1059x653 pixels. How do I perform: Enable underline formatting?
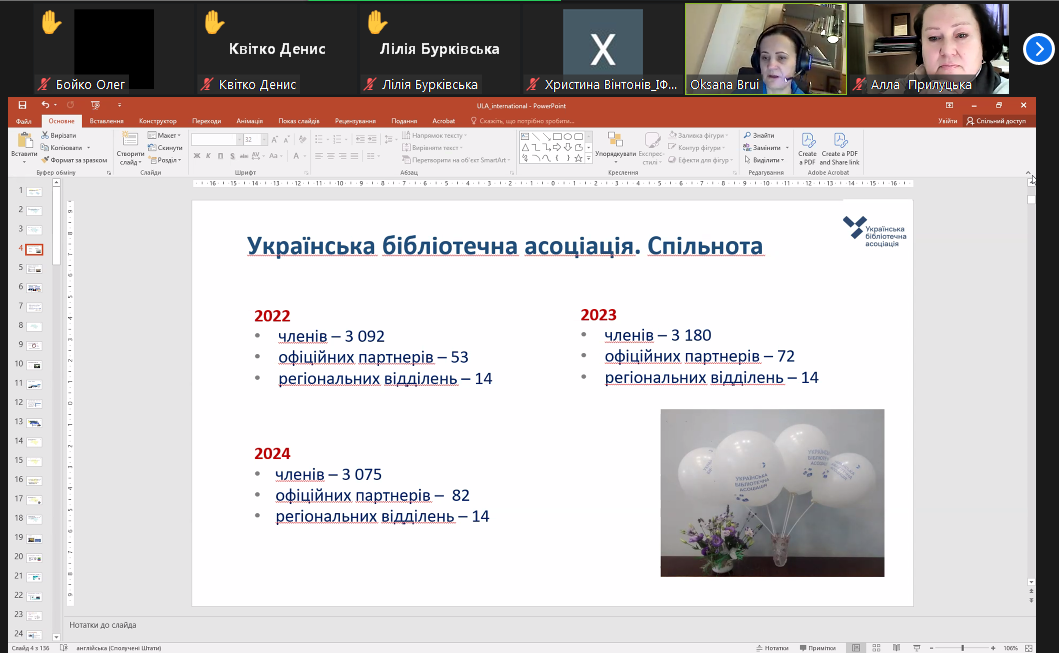pyautogui.click(x=220, y=155)
